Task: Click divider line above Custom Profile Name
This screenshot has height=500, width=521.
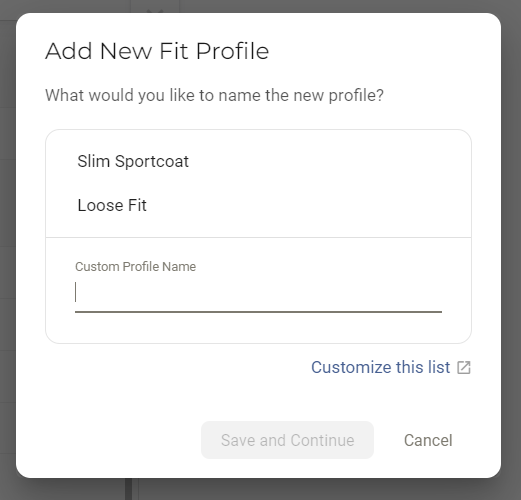Action: (258, 238)
